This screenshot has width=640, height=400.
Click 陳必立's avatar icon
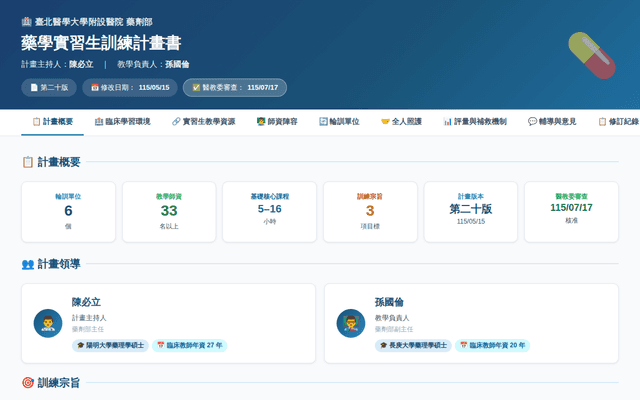click(x=48, y=323)
